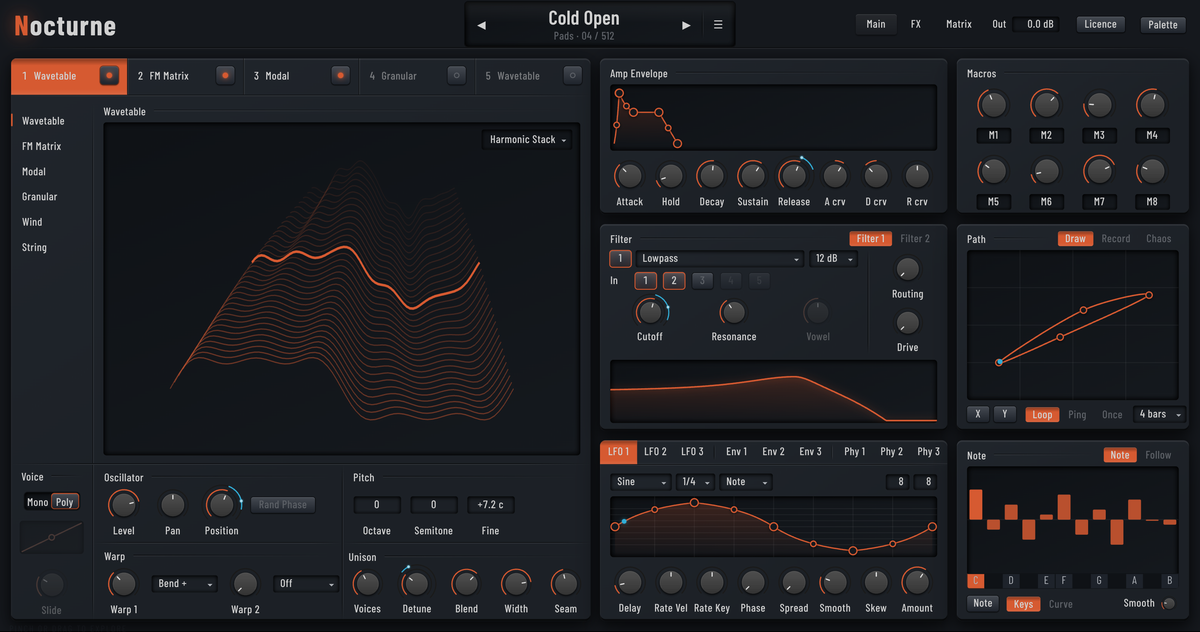
Task: Select the Env 1 tab
Action: point(736,452)
